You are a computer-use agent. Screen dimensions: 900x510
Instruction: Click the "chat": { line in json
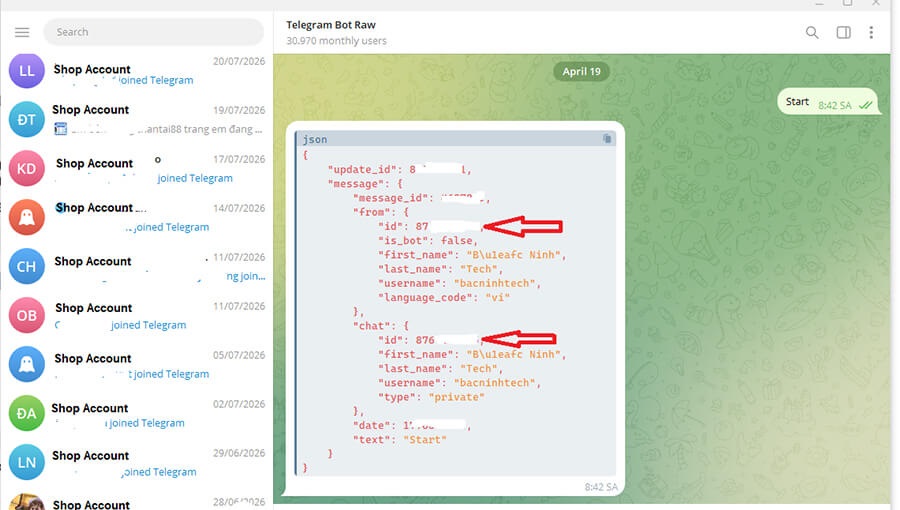point(381,325)
